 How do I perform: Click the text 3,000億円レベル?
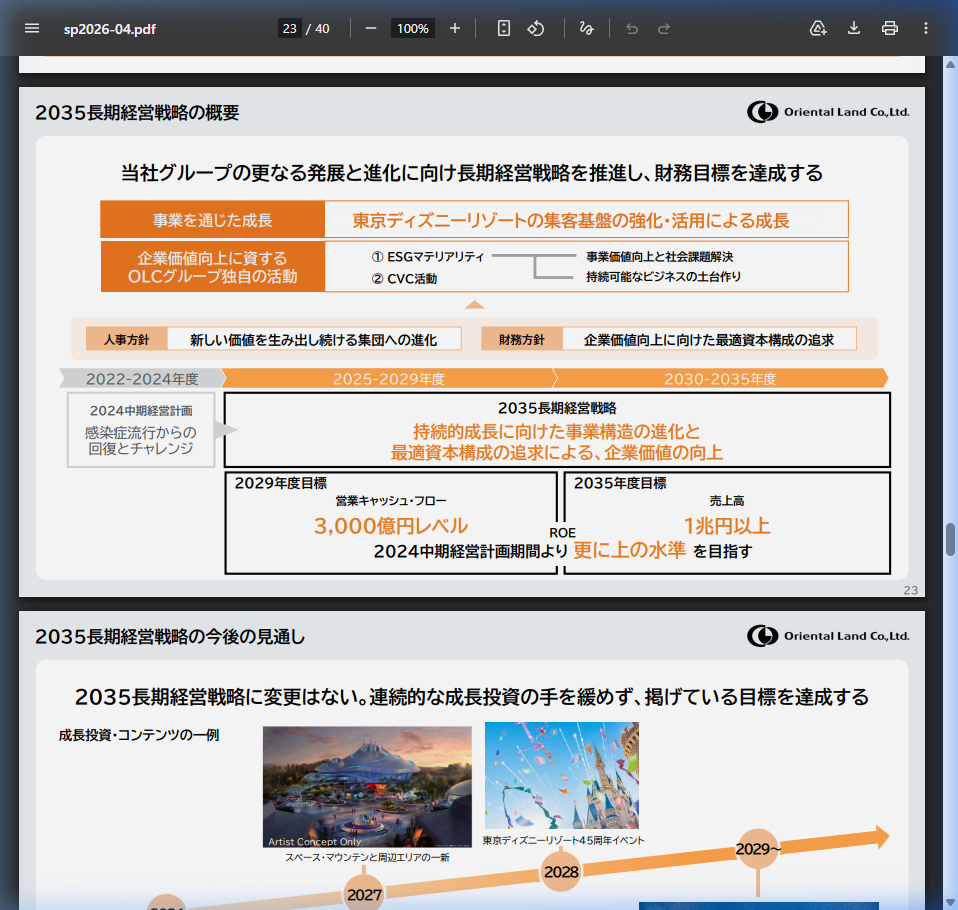[390, 526]
